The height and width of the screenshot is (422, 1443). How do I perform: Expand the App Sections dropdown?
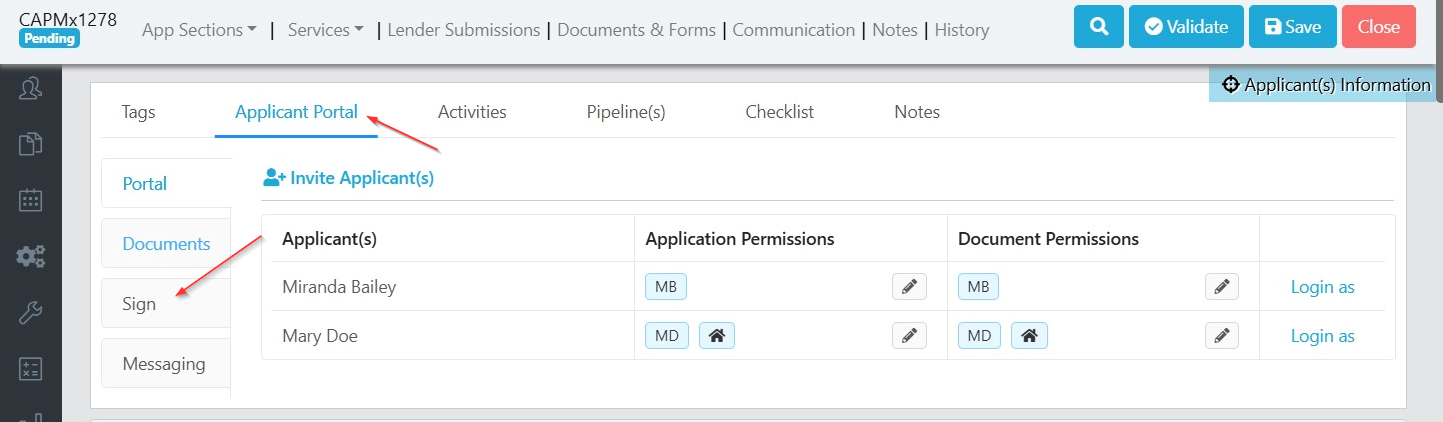pyautogui.click(x=199, y=30)
